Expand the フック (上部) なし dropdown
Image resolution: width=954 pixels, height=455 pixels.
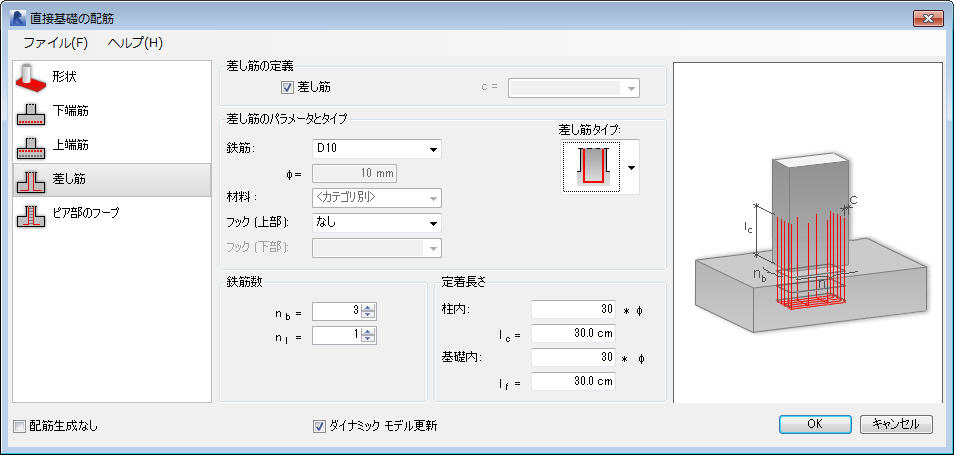coord(377,223)
